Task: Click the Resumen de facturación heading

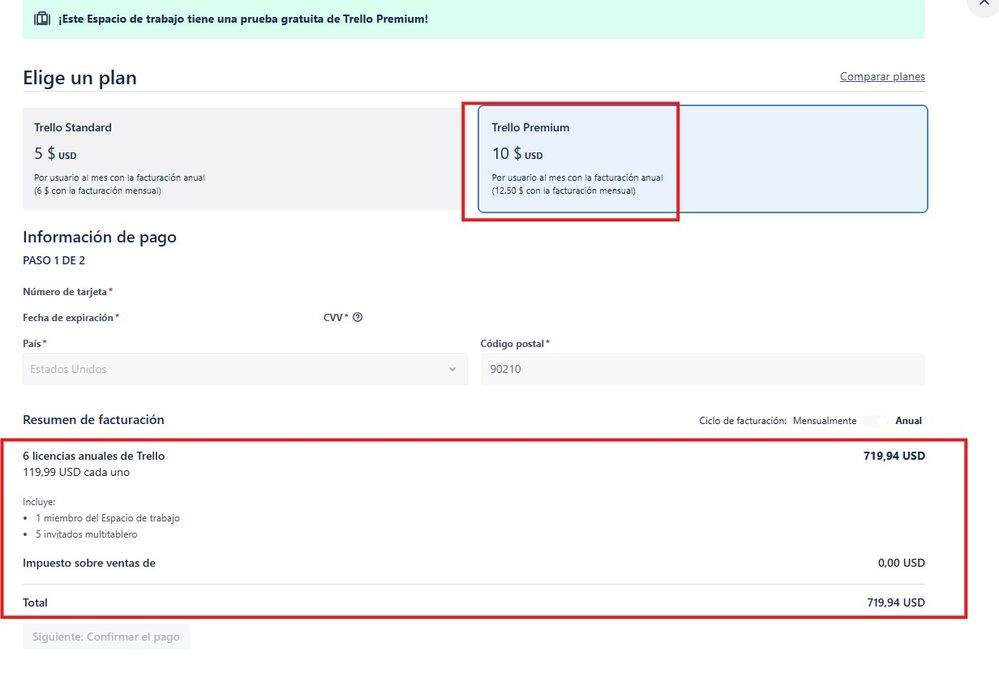Action: [x=94, y=419]
